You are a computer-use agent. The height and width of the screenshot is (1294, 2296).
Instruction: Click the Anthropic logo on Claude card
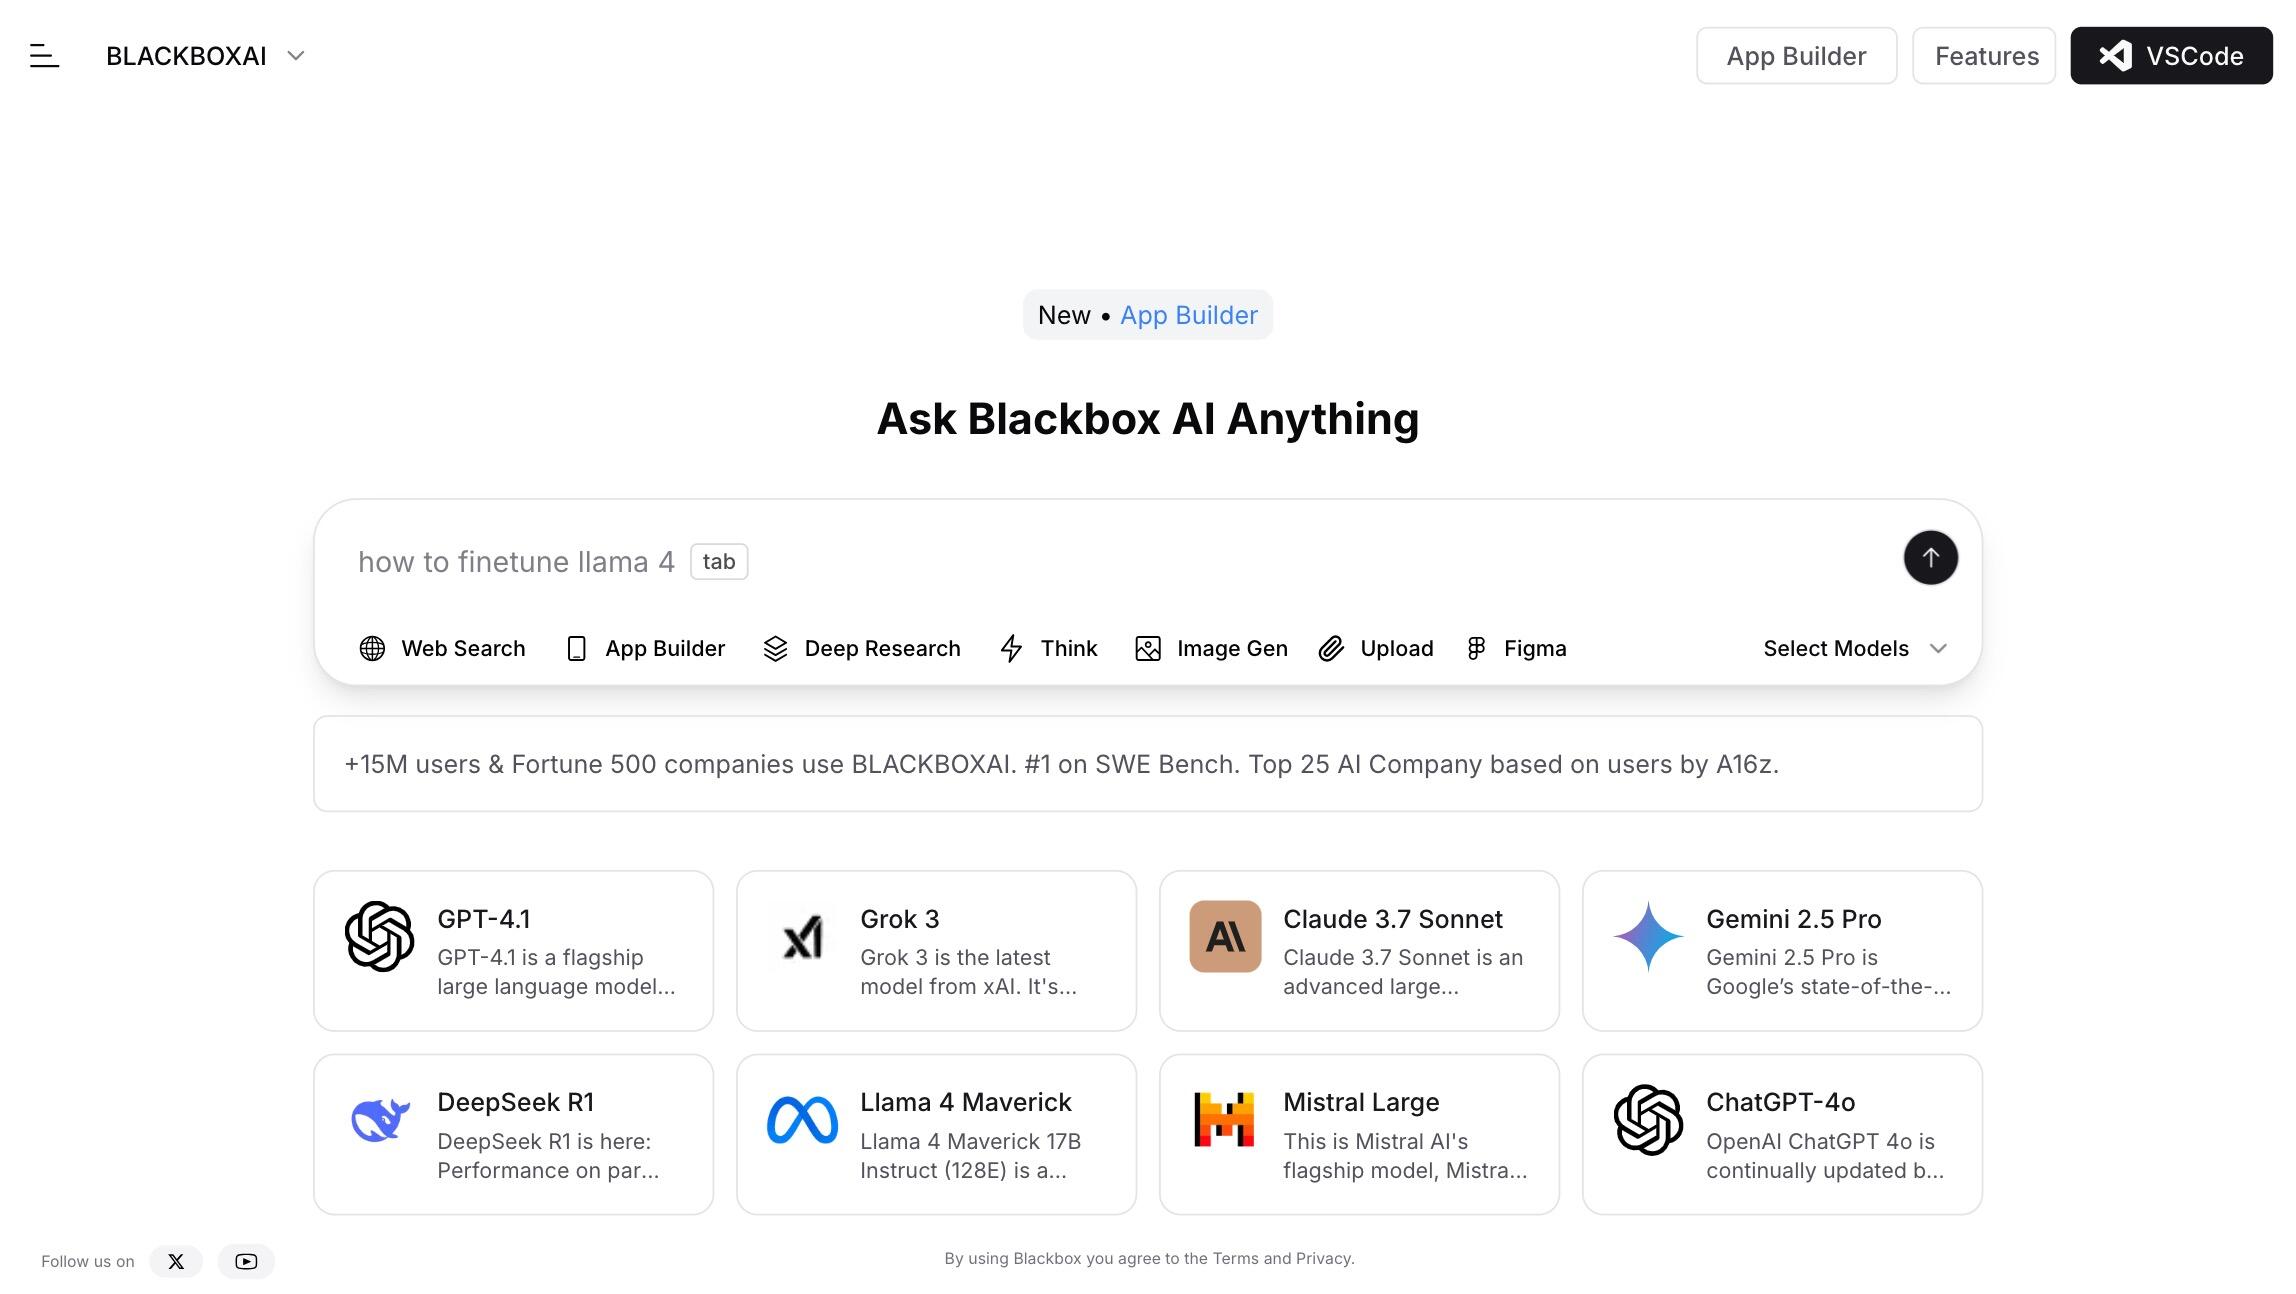click(1225, 936)
